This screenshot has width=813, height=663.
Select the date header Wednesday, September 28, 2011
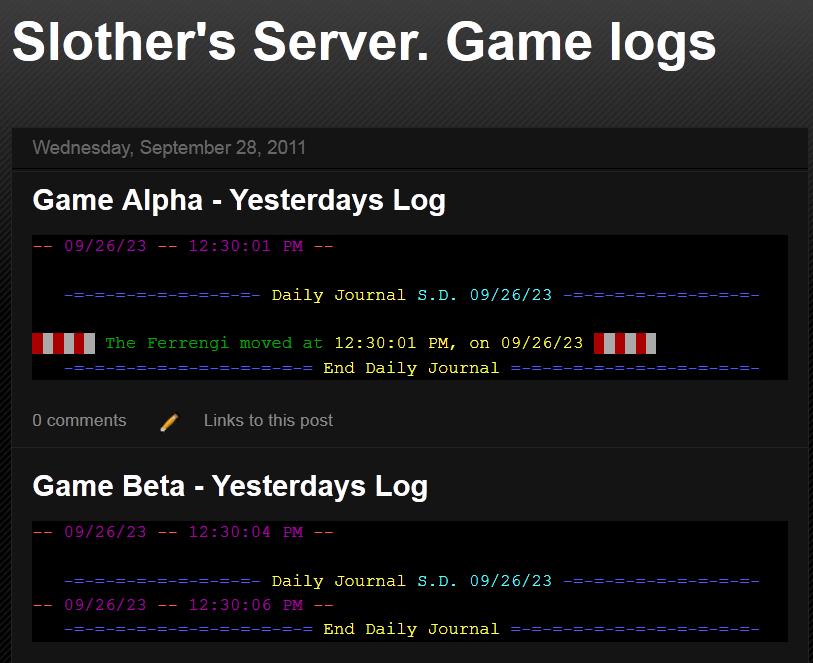coord(169,147)
